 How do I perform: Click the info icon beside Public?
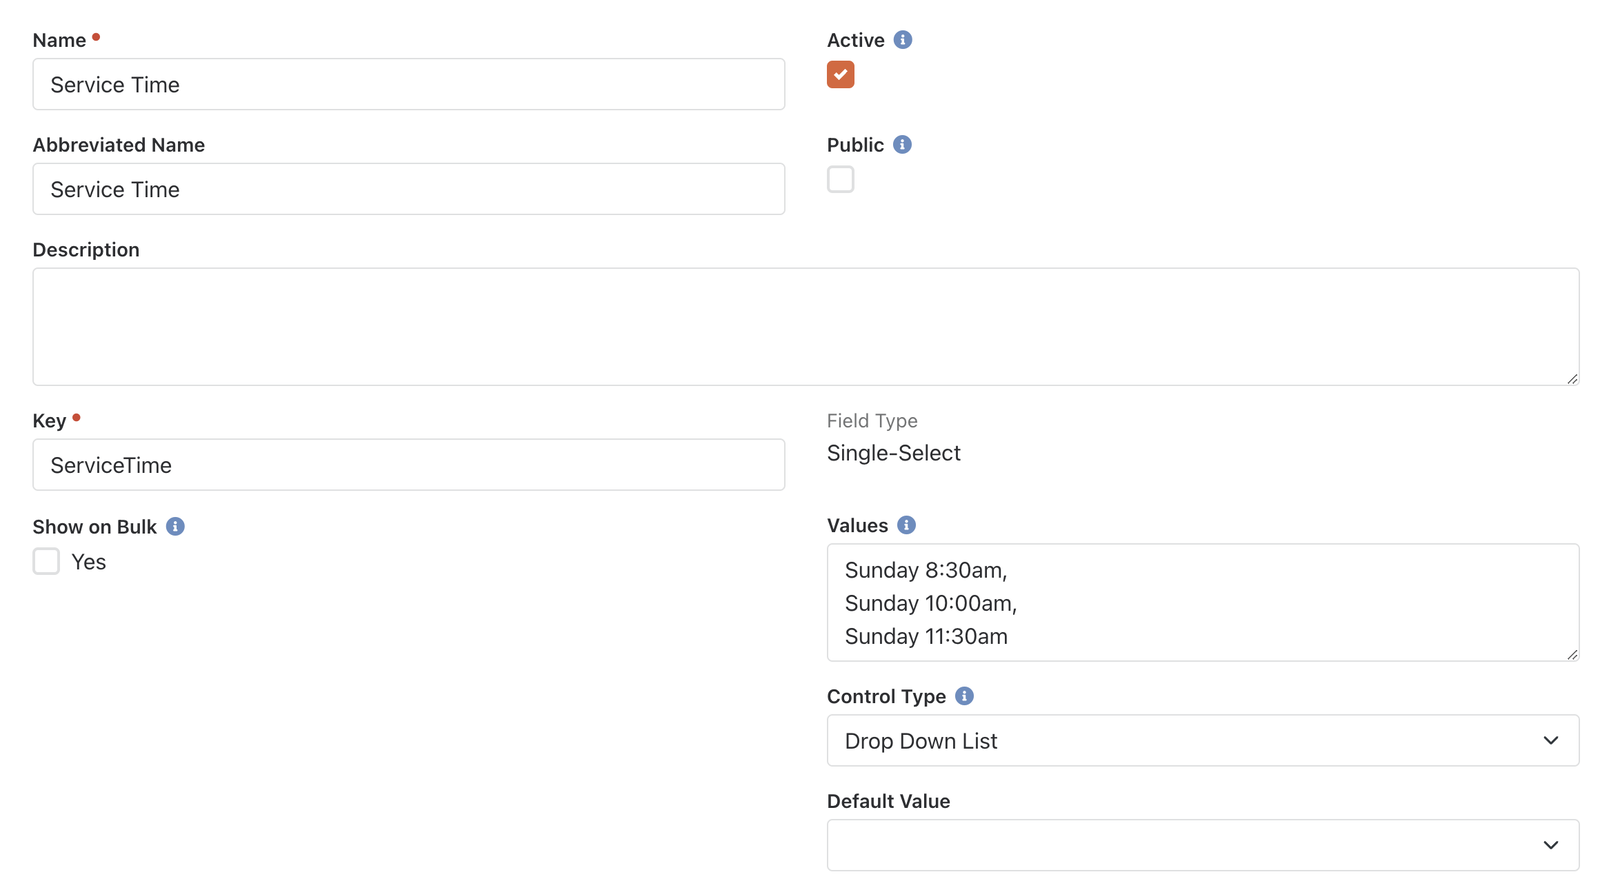click(902, 145)
